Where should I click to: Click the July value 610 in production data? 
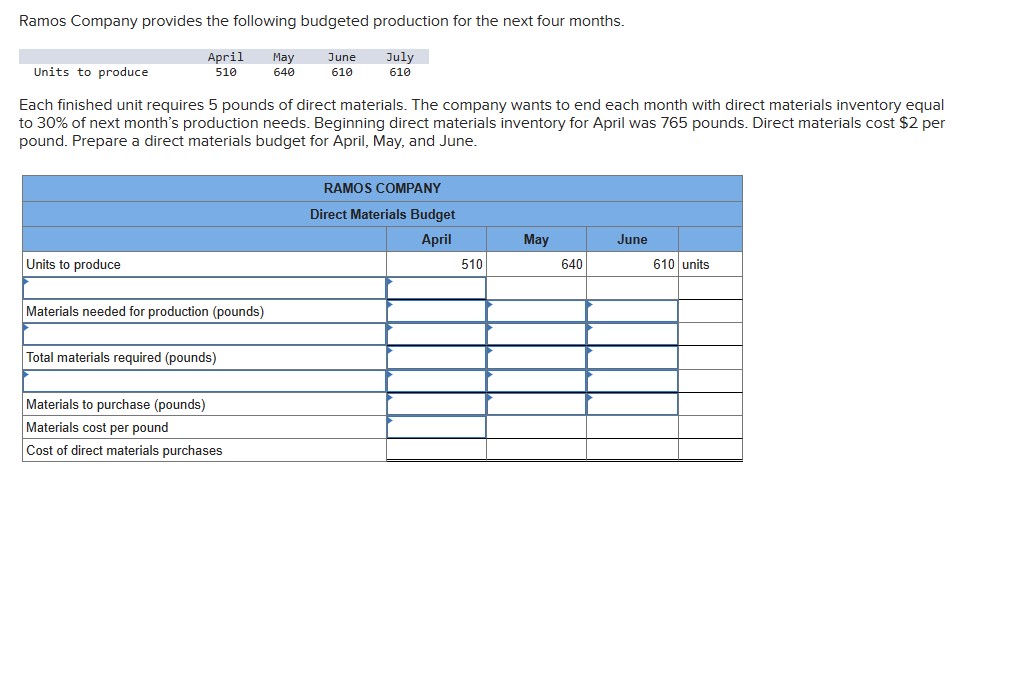pos(400,72)
